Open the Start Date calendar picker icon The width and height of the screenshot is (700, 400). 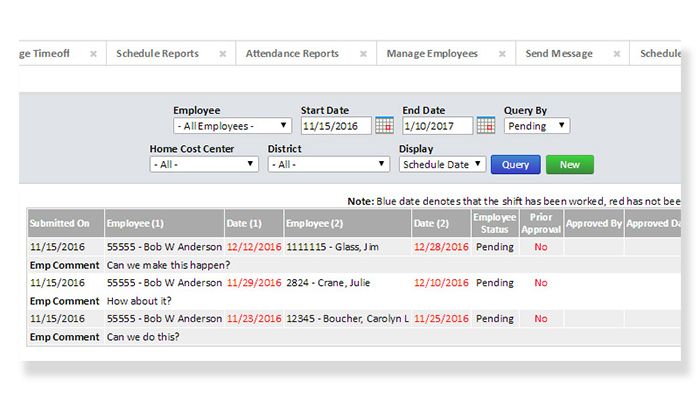click(385, 126)
